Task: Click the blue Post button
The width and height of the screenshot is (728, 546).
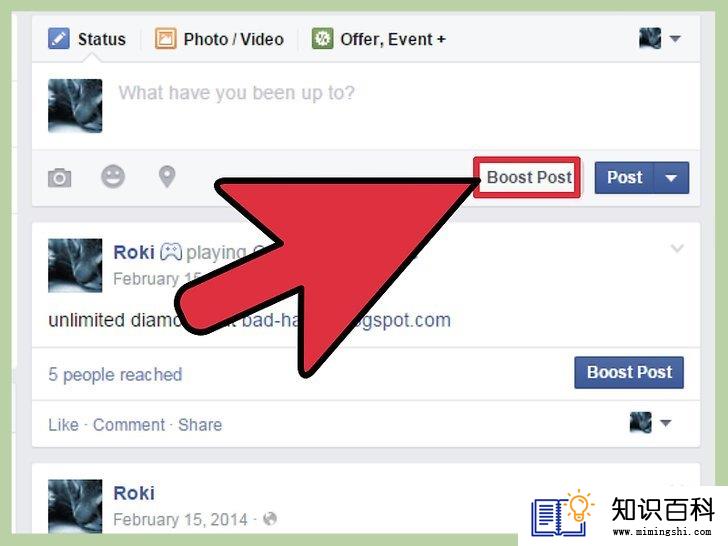Action: point(624,178)
